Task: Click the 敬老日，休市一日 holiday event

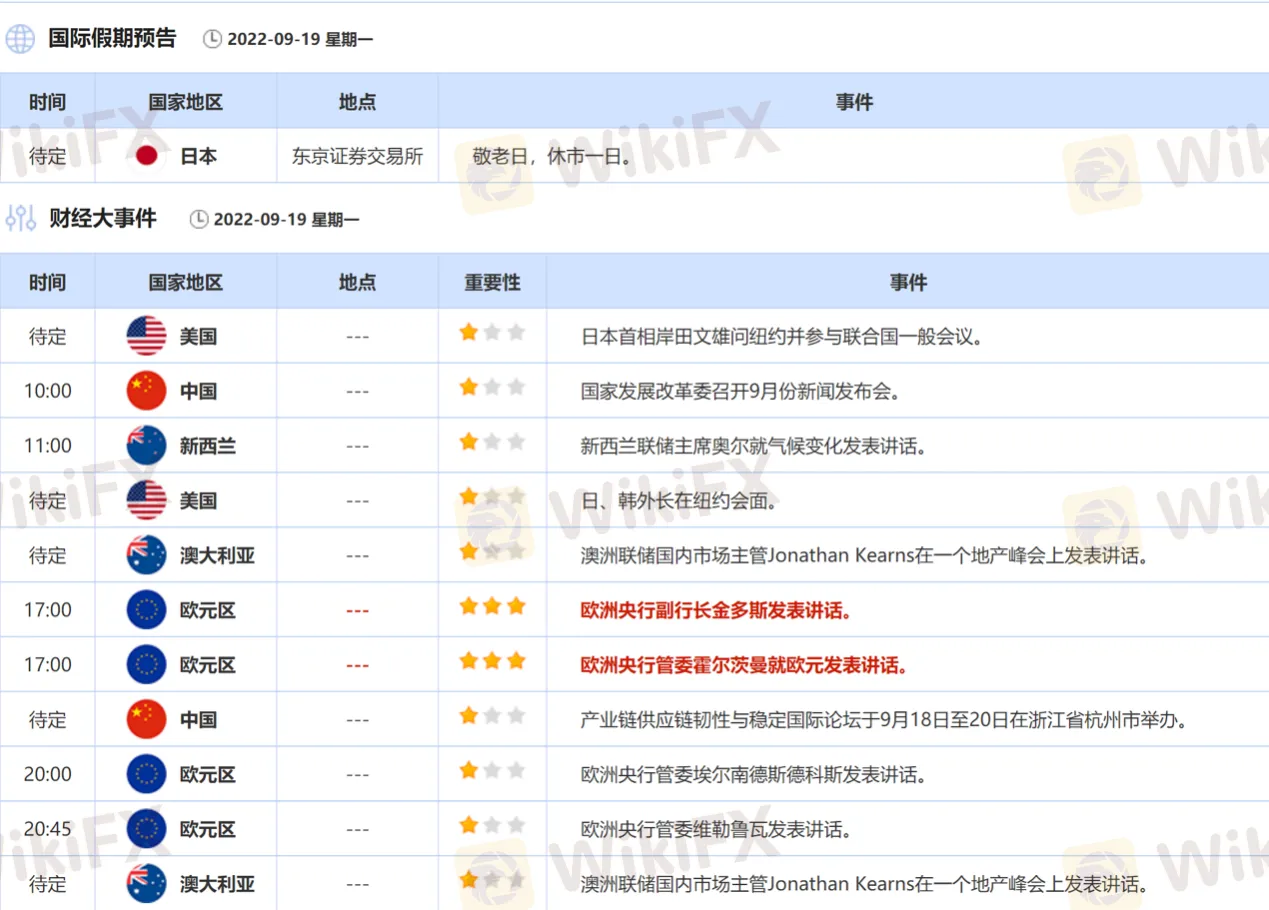Action: [x=552, y=156]
